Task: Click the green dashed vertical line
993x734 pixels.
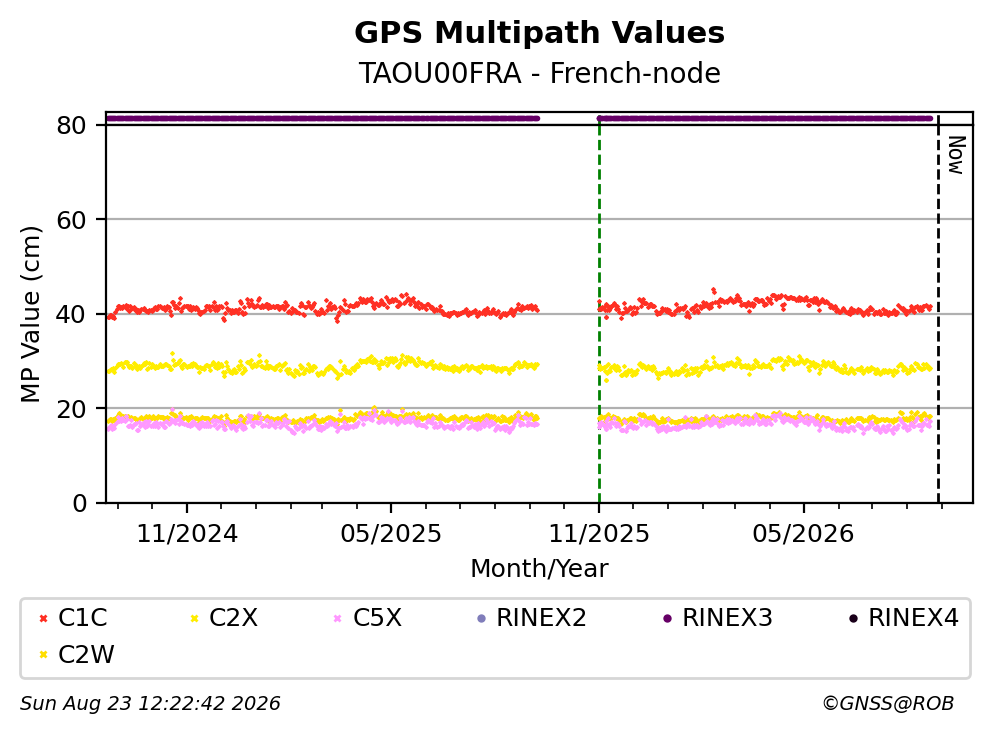Action: pos(599,313)
